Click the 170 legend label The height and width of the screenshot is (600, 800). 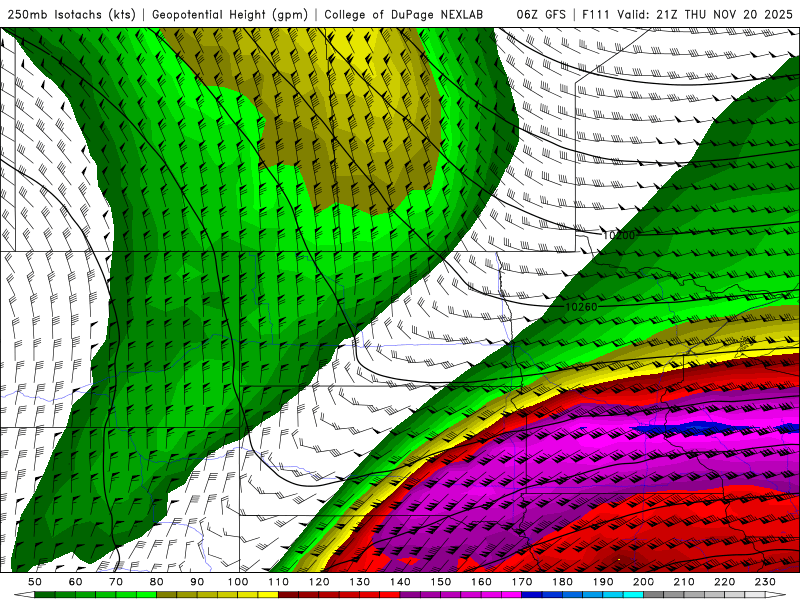pyautogui.click(x=522, y=582)
